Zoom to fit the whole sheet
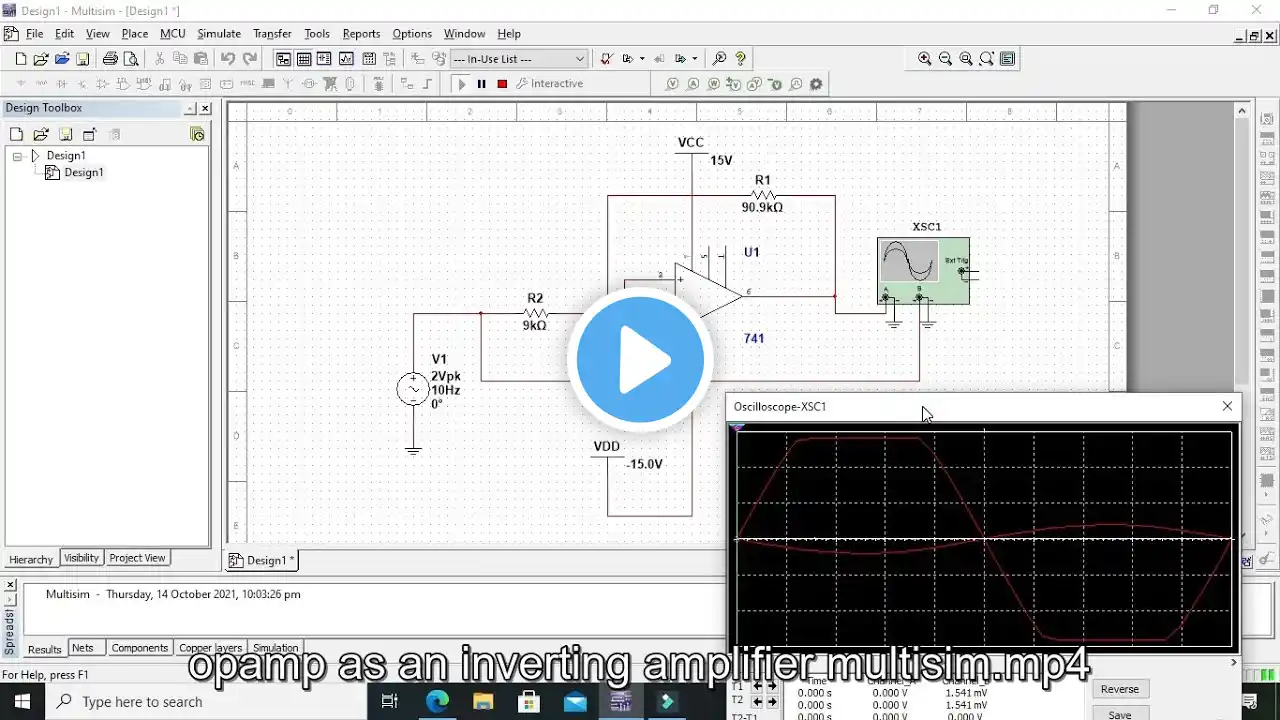 click(x=987, y=59)
